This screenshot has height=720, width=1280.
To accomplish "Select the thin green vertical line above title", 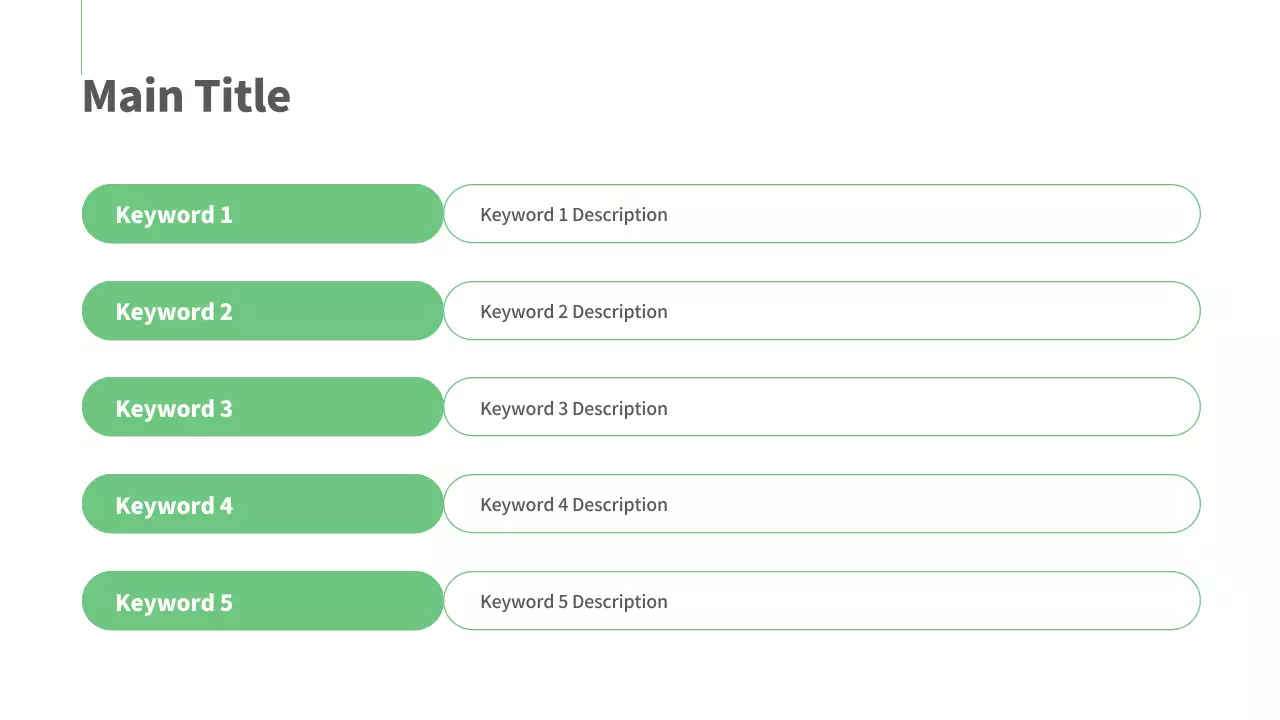I will coord(81,37).
